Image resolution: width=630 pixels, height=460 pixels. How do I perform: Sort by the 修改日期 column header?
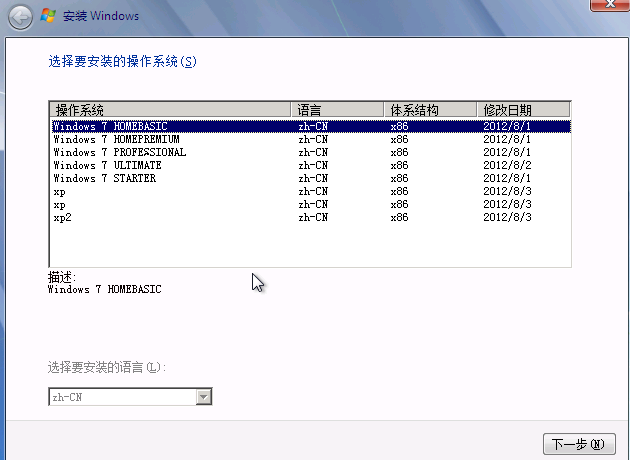click(x=523, y=110)
